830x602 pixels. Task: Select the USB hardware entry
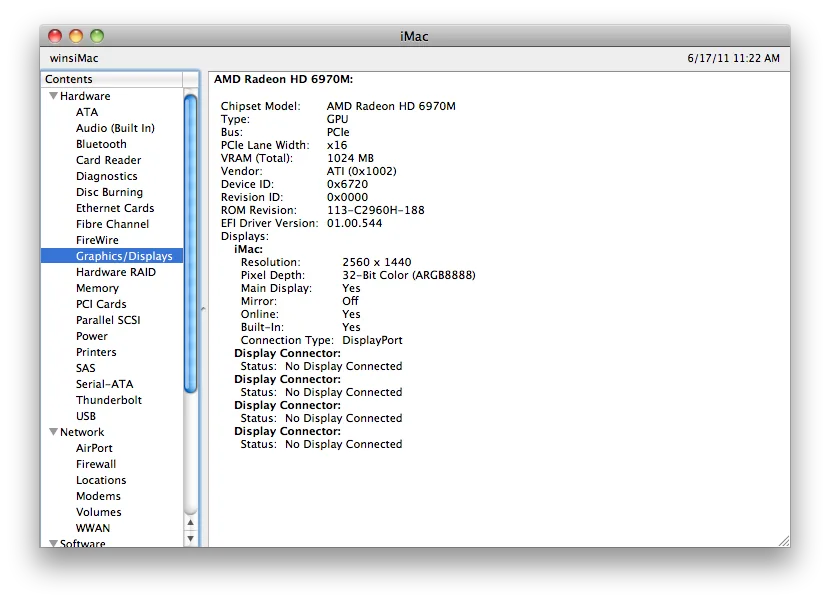click(86, 416)
